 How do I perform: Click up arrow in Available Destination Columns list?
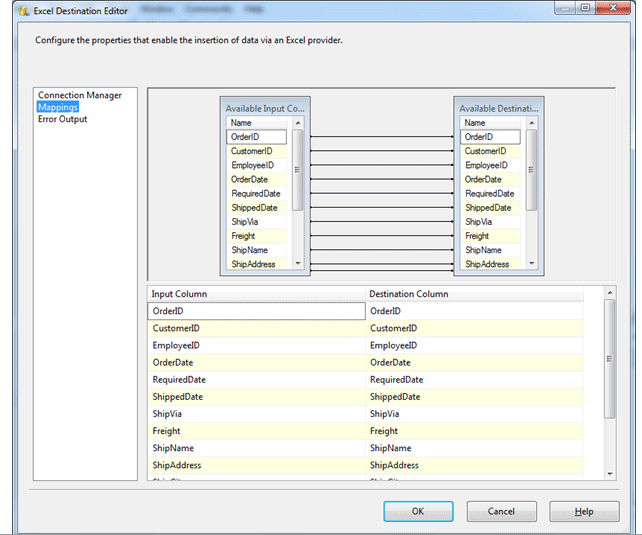coord(531,123)
